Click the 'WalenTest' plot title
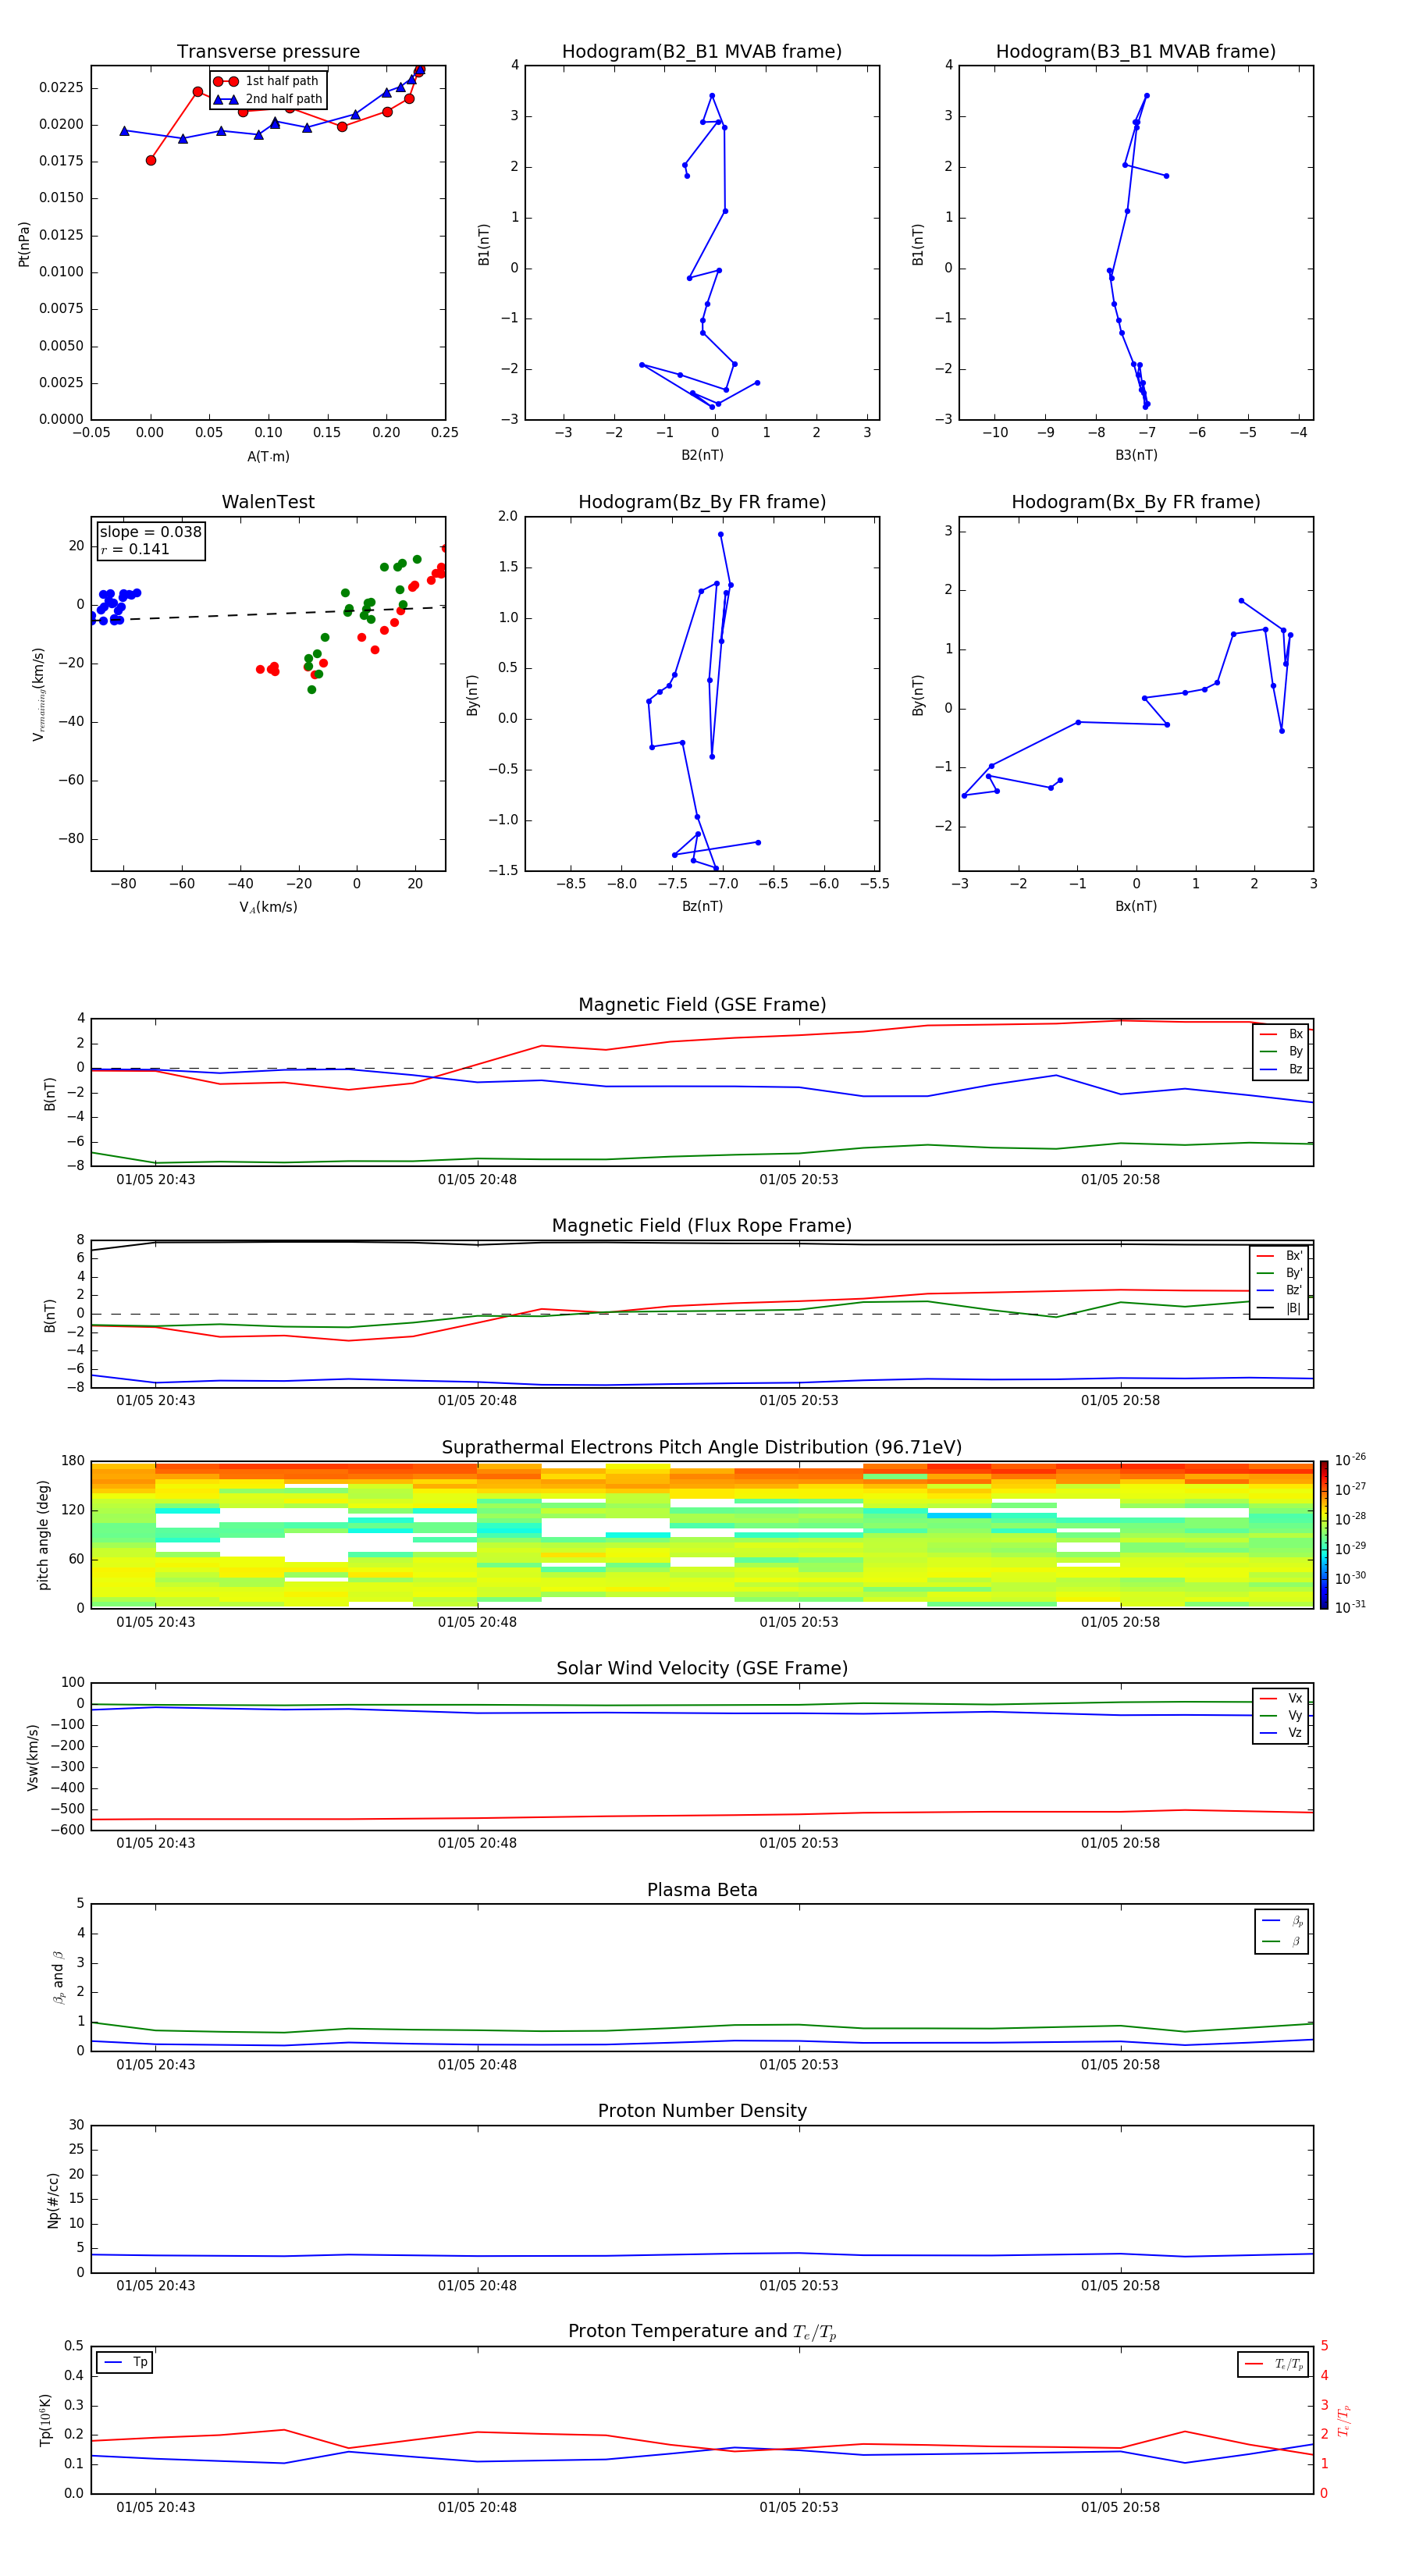Image resolution: width=1405 pixels, height=2576 pixels. pos(268,501)
